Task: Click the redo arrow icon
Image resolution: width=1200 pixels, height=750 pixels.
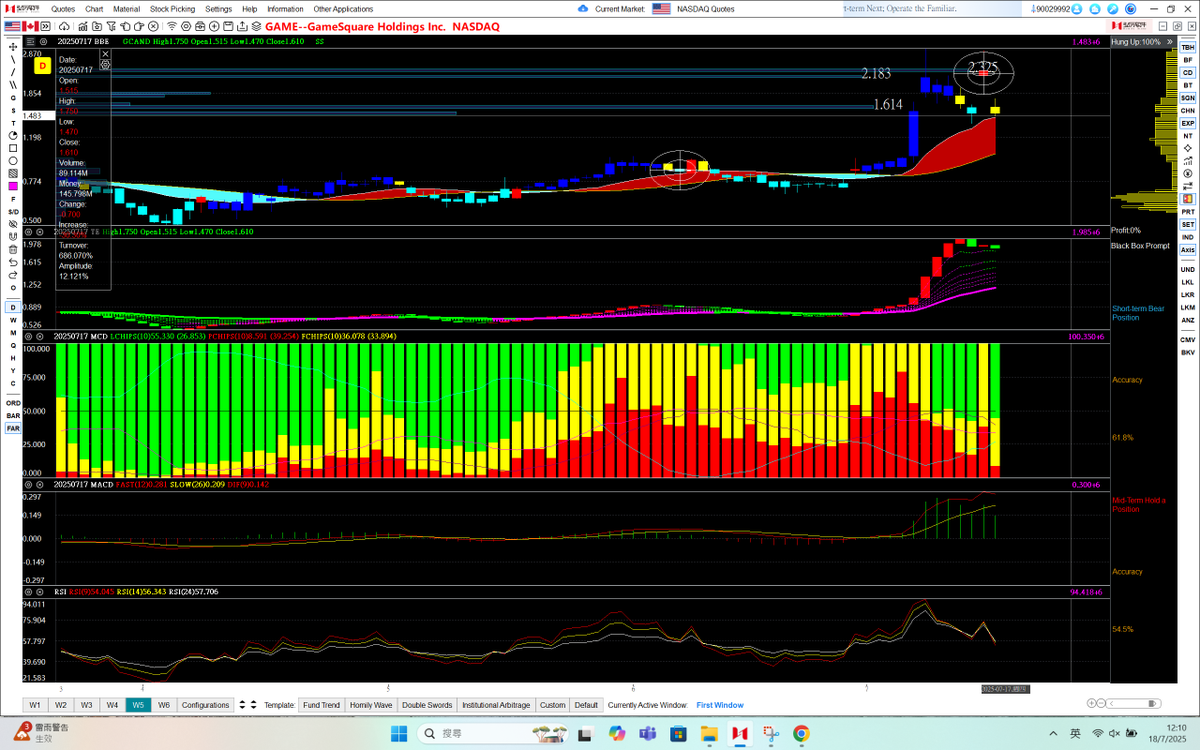Action: click(13, 274)
